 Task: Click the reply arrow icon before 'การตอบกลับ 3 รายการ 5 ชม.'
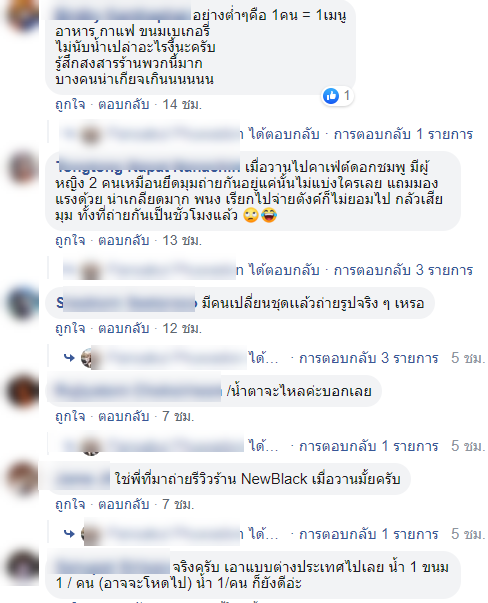(x=69, y=358)
